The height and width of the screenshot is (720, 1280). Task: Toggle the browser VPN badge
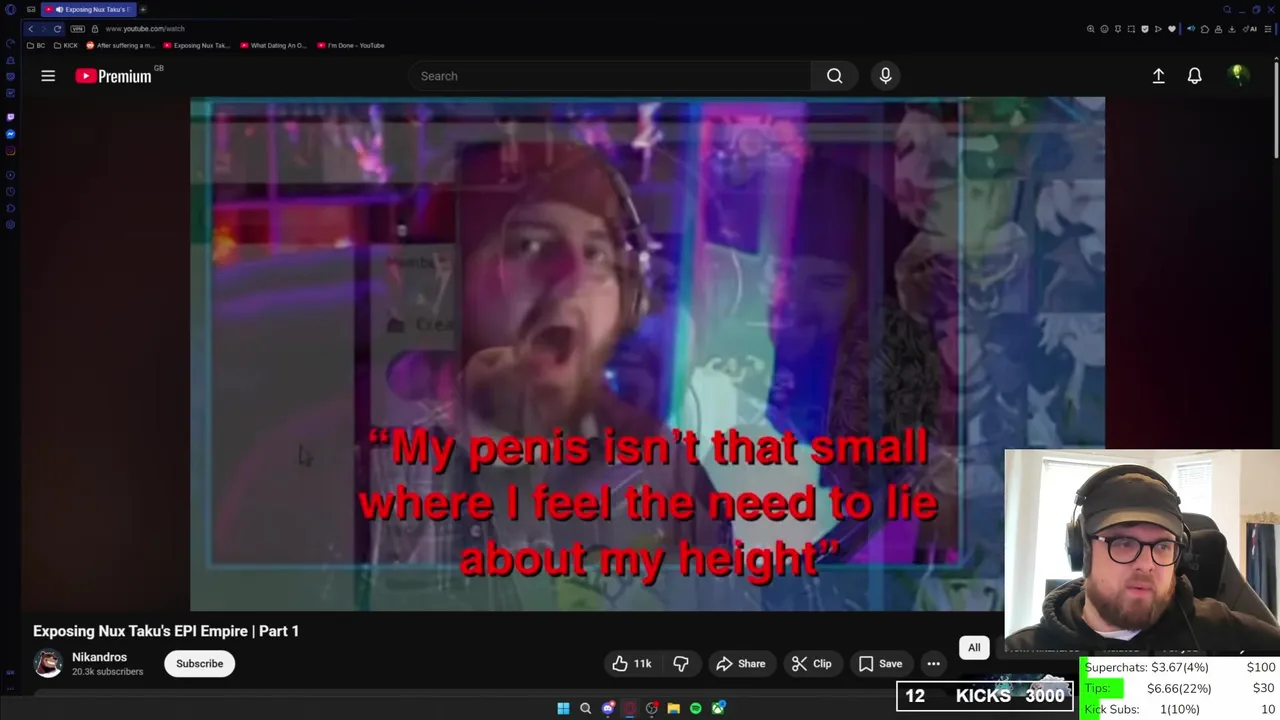tap(77, 29)
